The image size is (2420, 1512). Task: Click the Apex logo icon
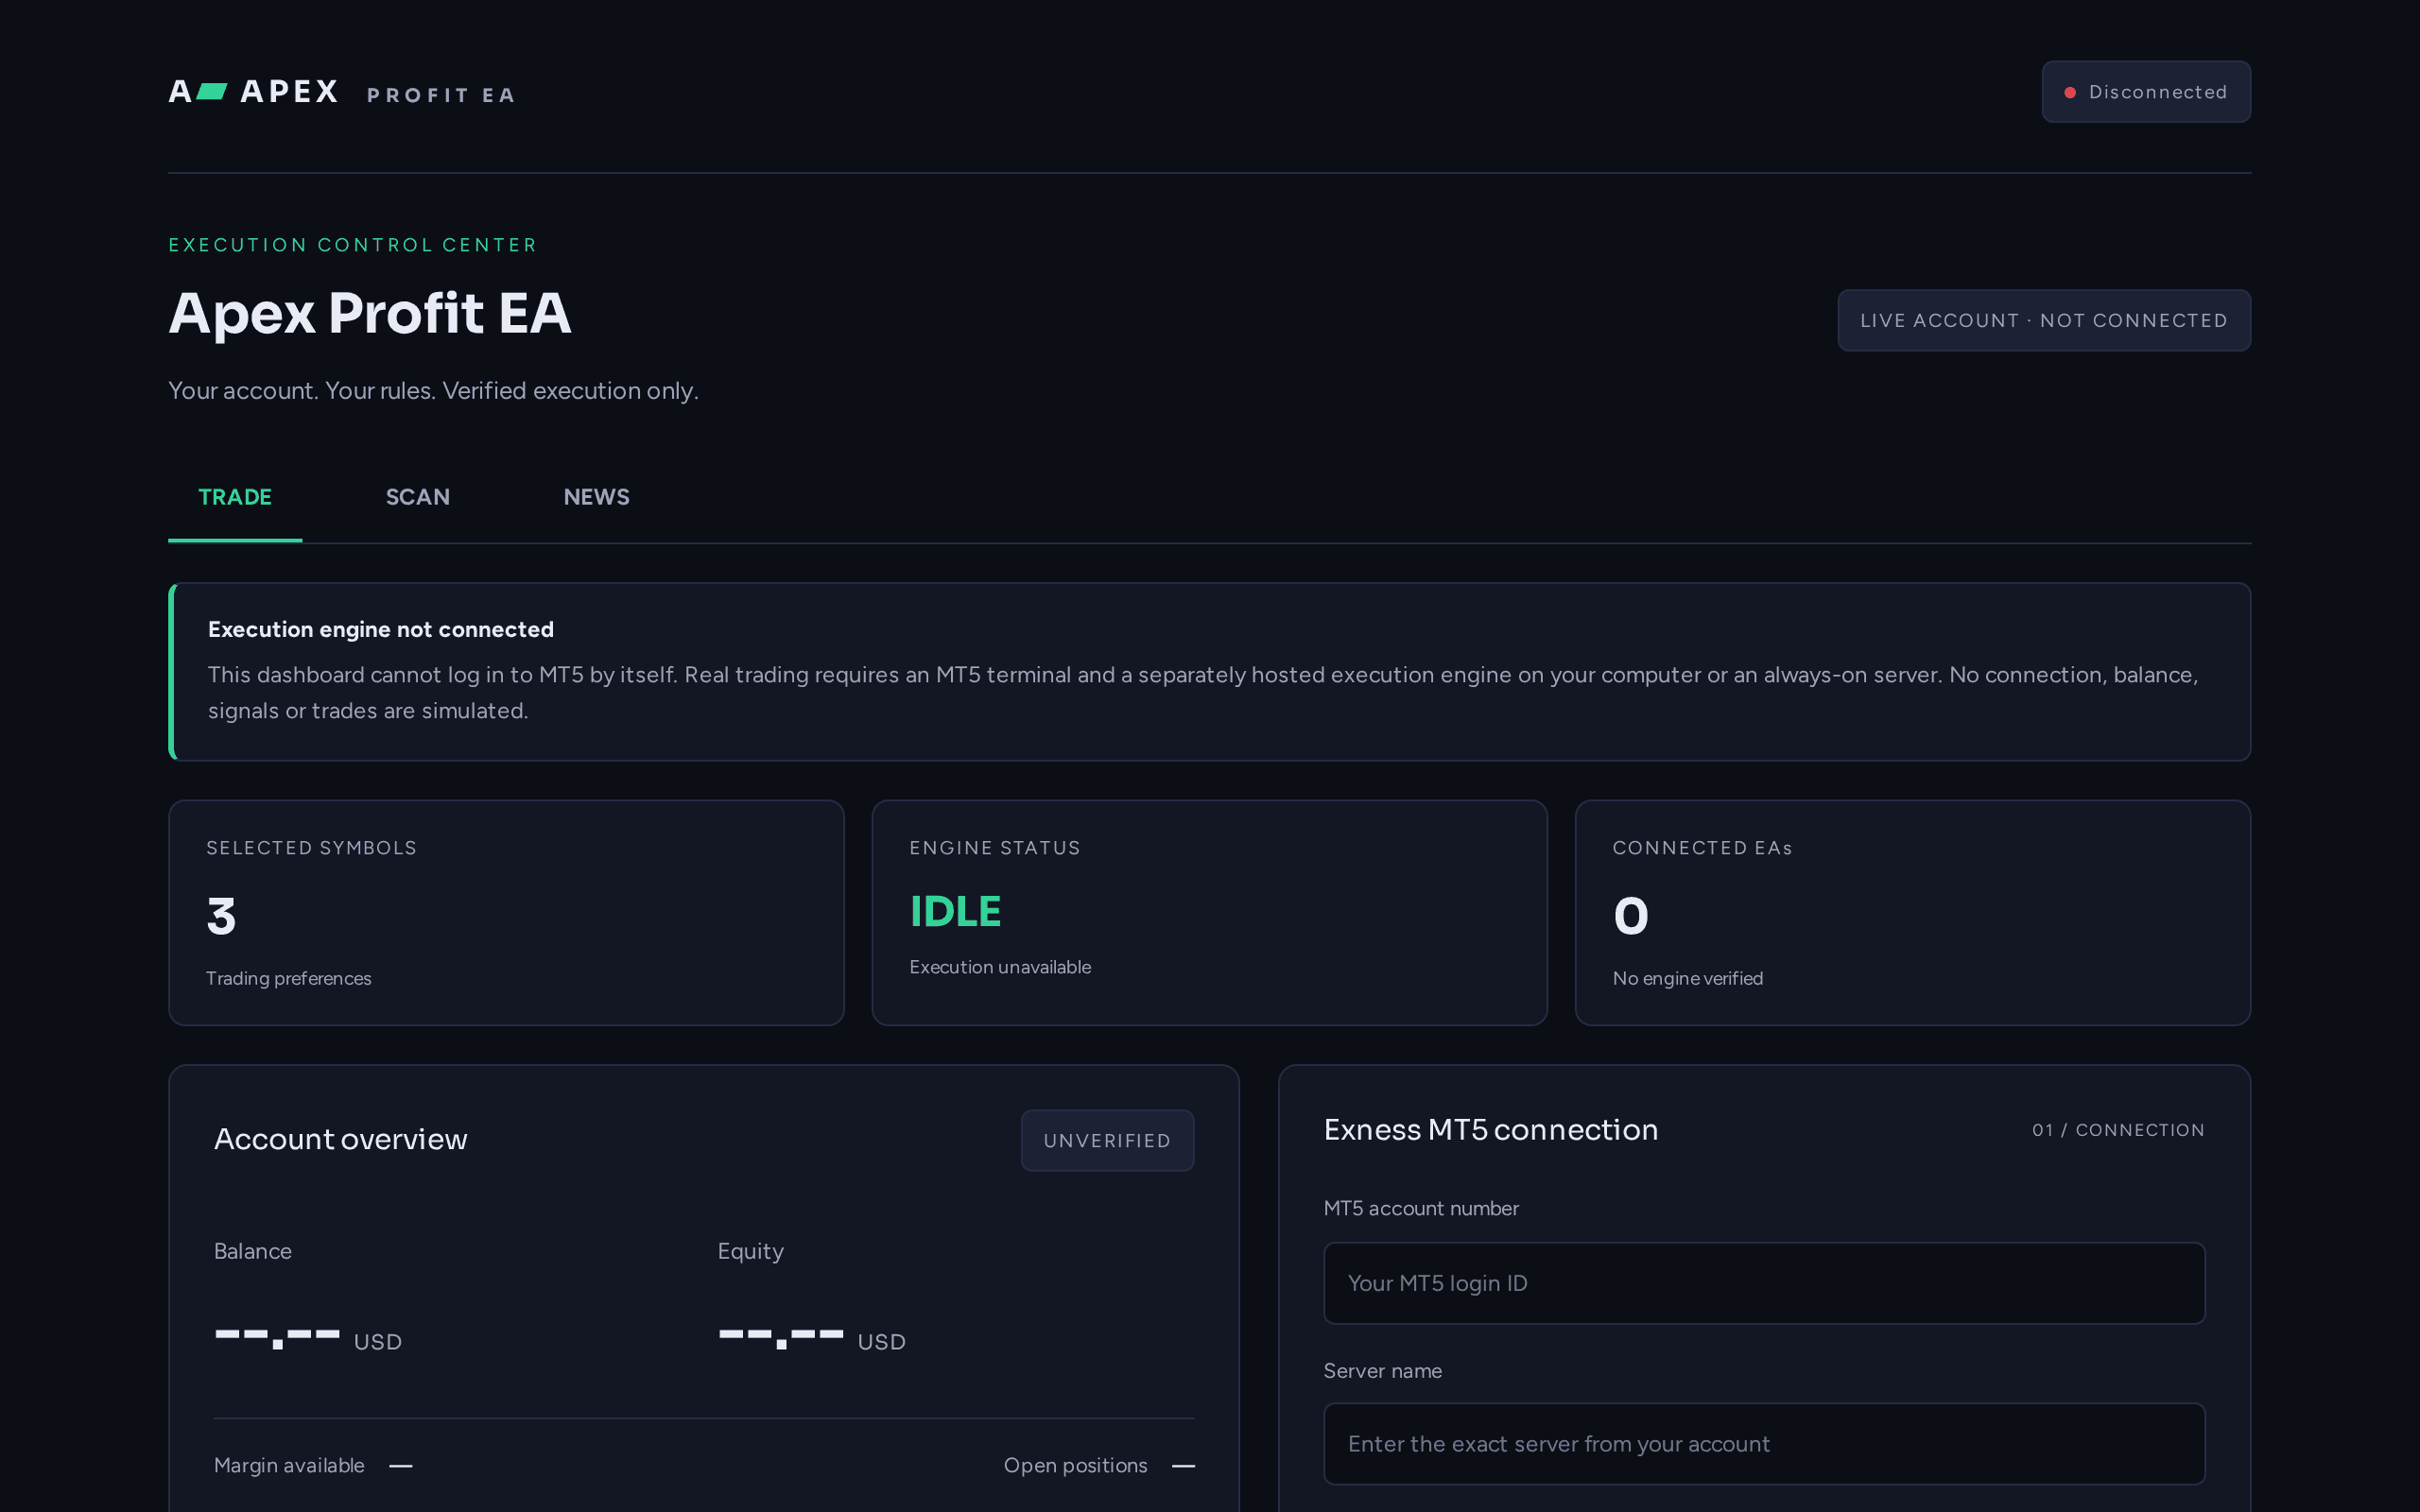[x=198, y=92]
